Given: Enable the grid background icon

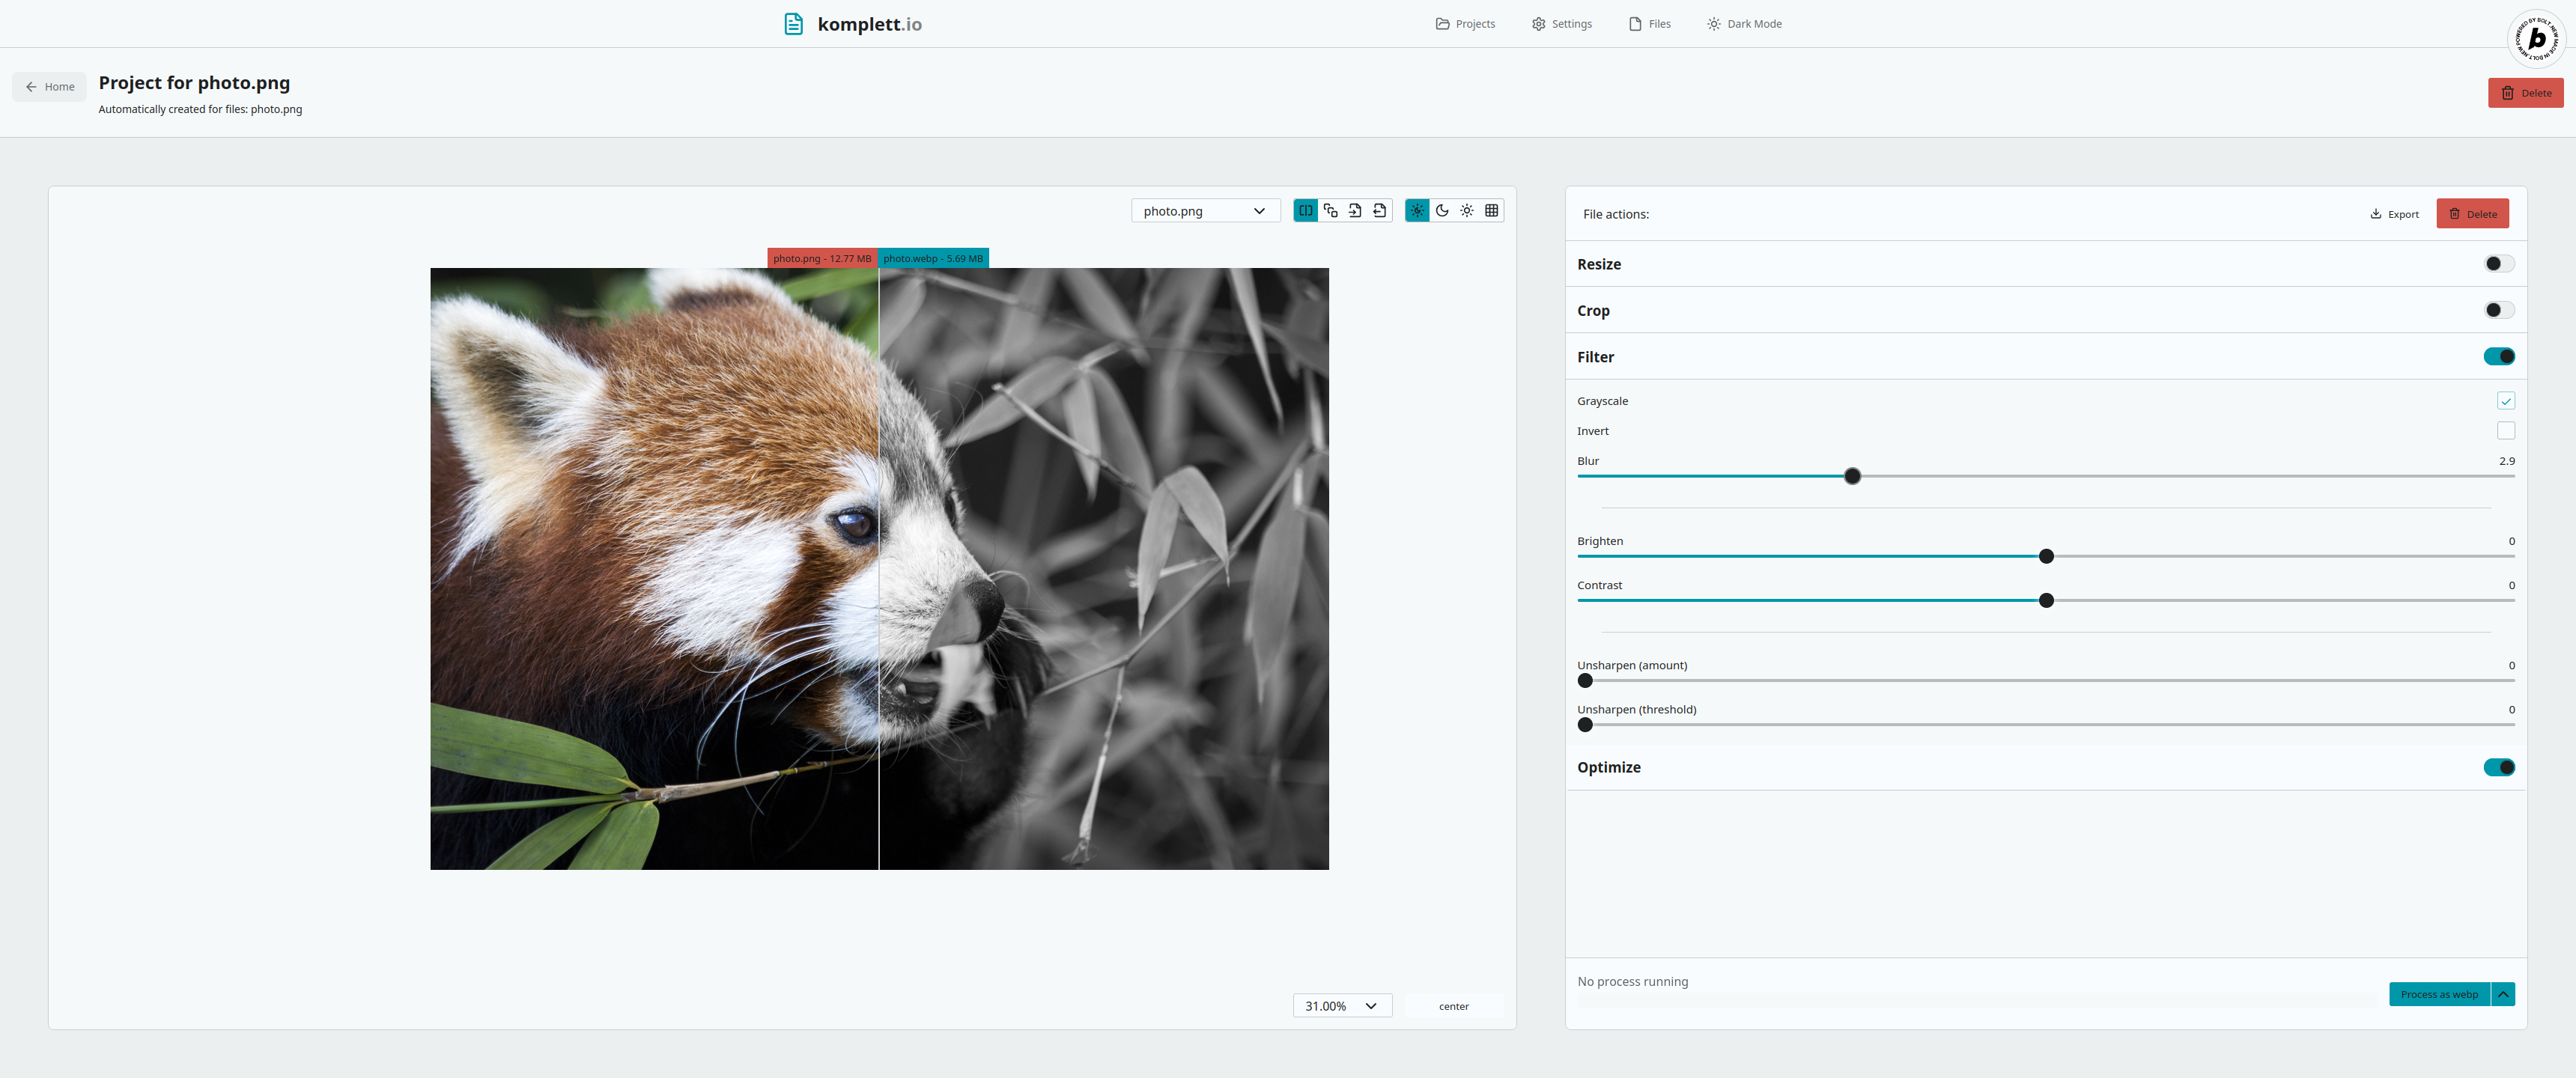Looking at the screenshot, I should click(1492, 210).
